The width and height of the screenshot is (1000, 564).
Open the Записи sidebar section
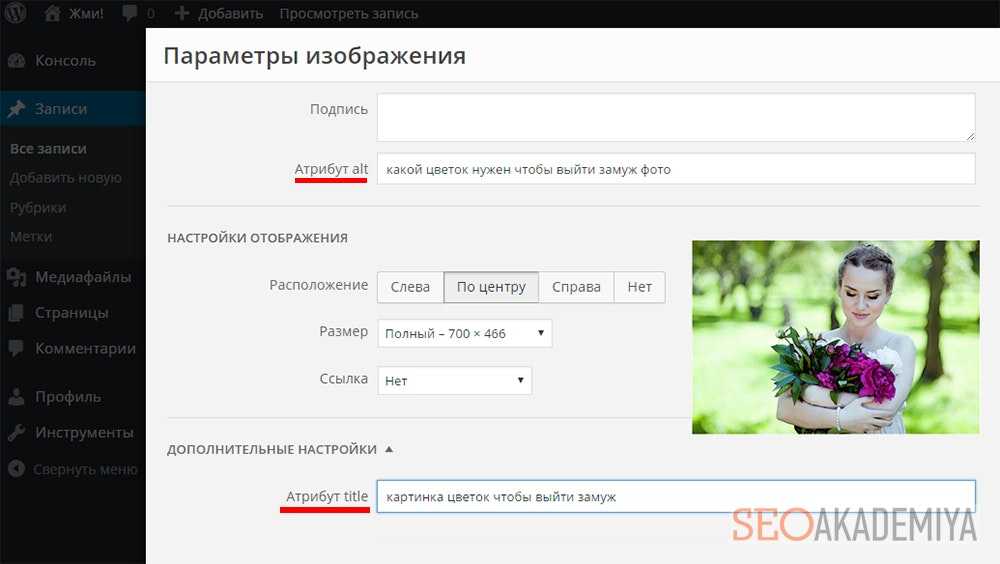click(x=61, y=108)
